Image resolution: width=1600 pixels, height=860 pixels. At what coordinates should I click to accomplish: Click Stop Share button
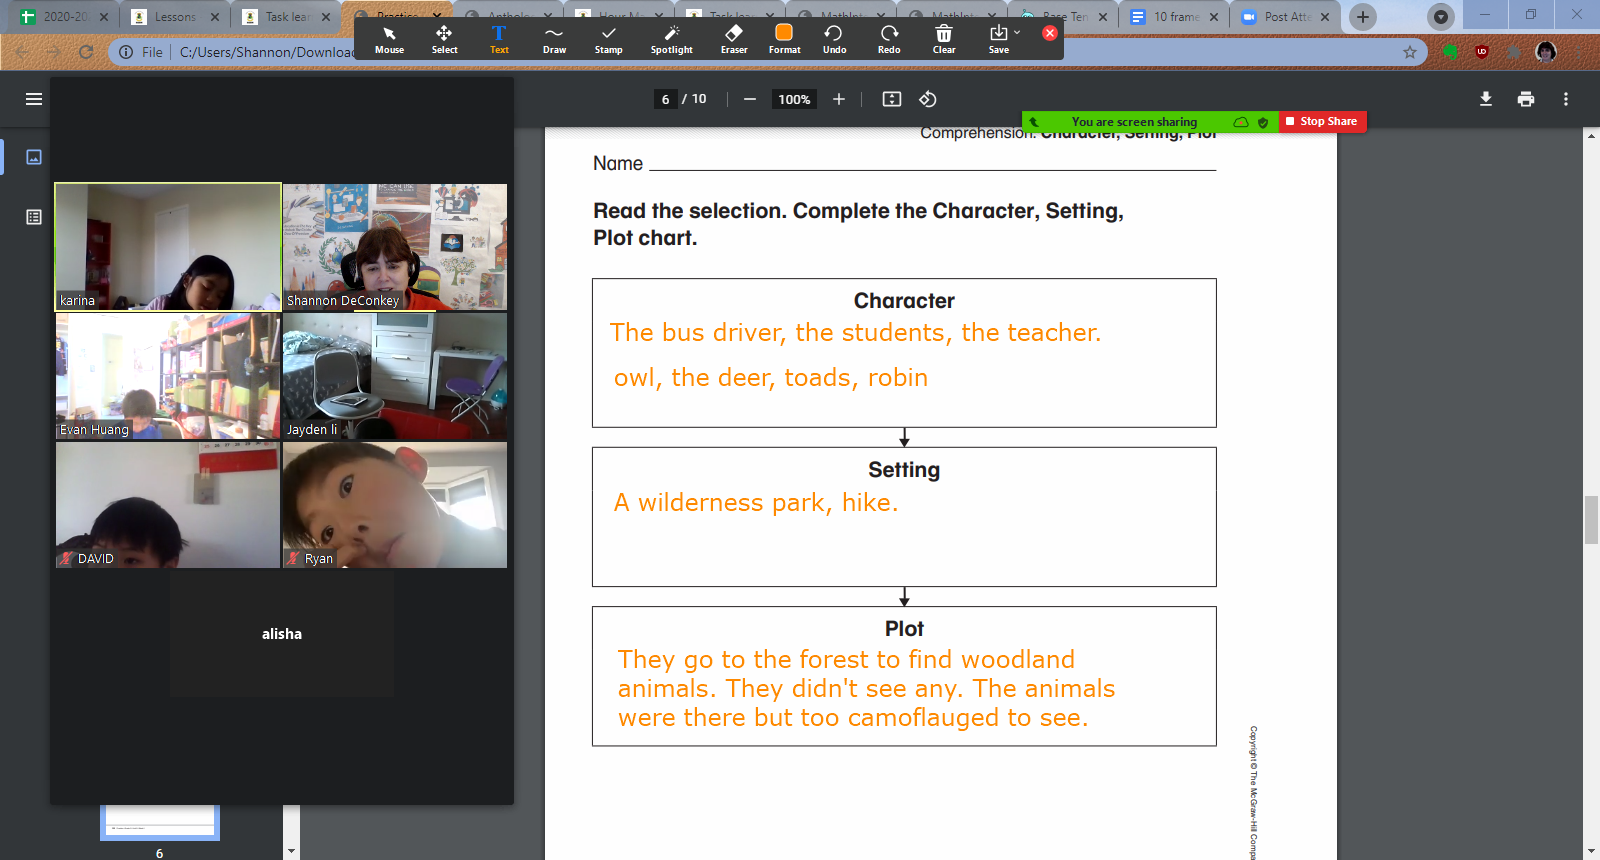(x=1322, y=121)
